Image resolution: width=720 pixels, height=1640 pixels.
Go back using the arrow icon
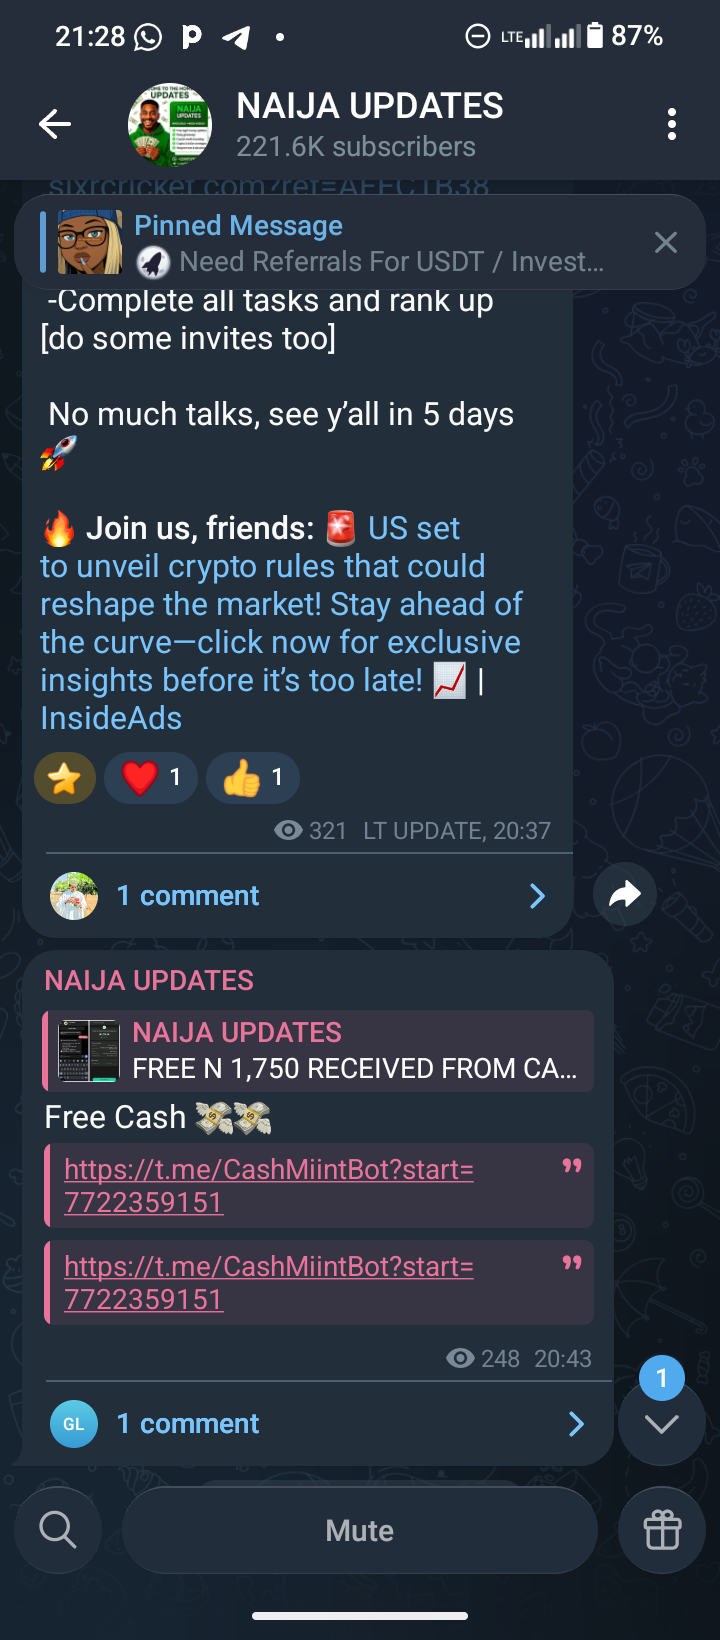click(x=55, y=124)
